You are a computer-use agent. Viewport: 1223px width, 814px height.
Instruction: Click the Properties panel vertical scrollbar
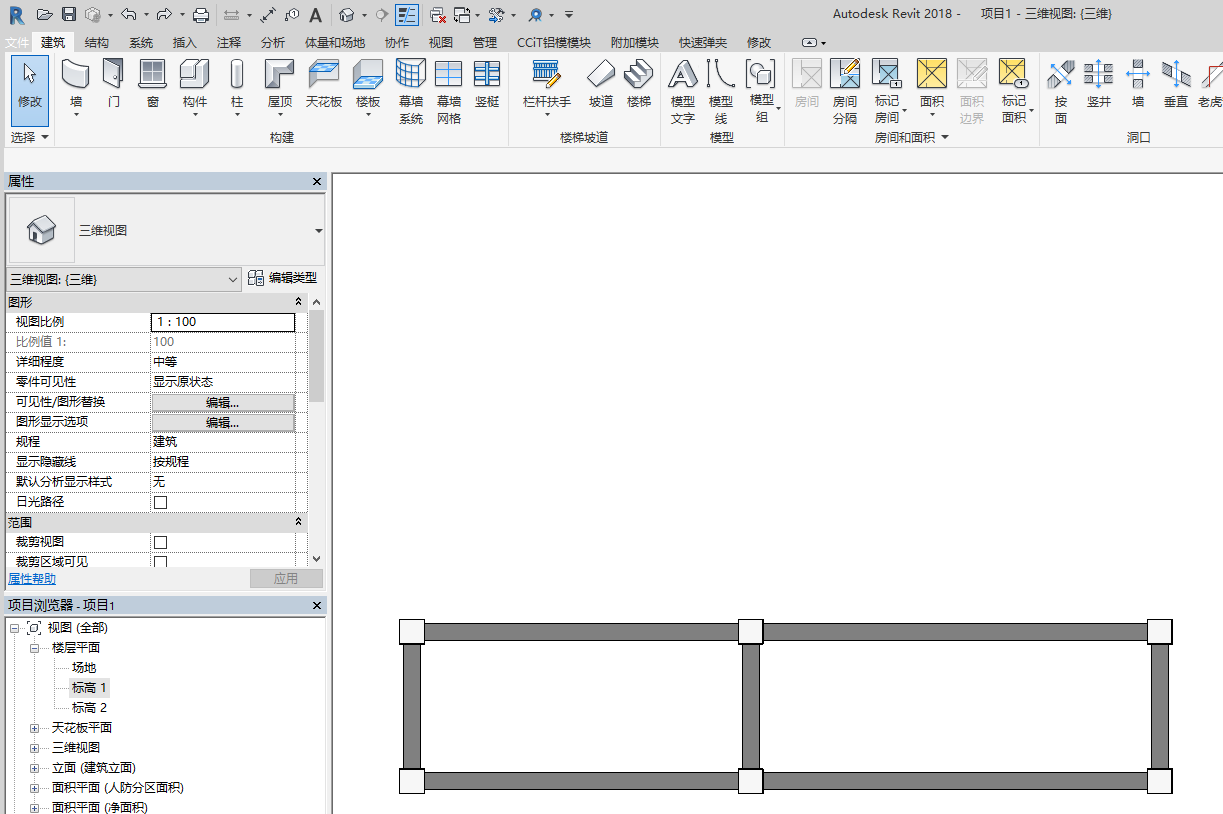tap(316, 355)
